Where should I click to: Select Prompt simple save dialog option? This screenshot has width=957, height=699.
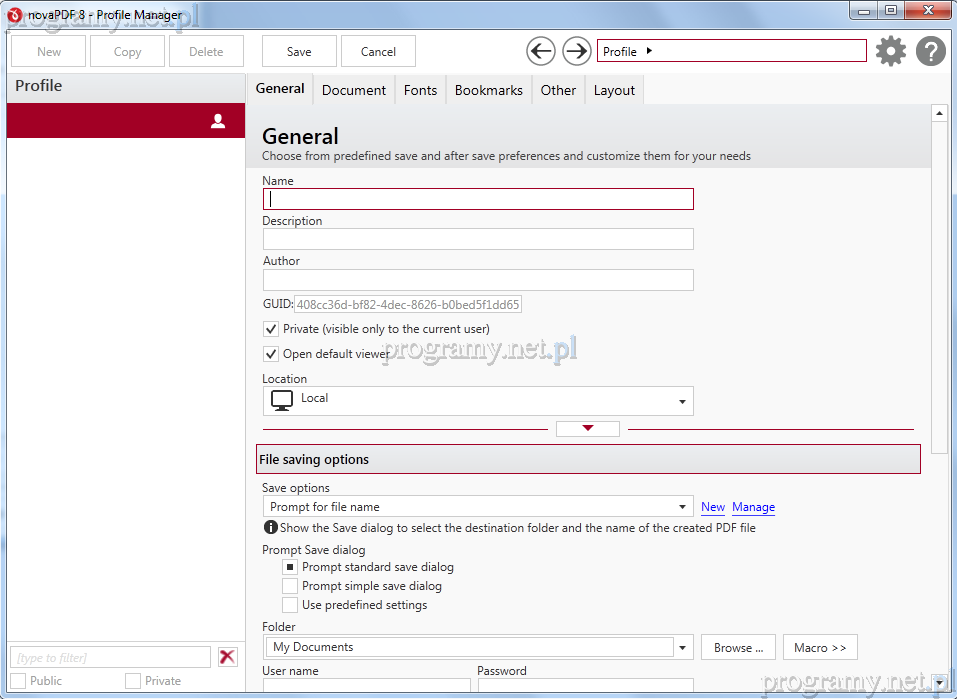tap(290, 586)
